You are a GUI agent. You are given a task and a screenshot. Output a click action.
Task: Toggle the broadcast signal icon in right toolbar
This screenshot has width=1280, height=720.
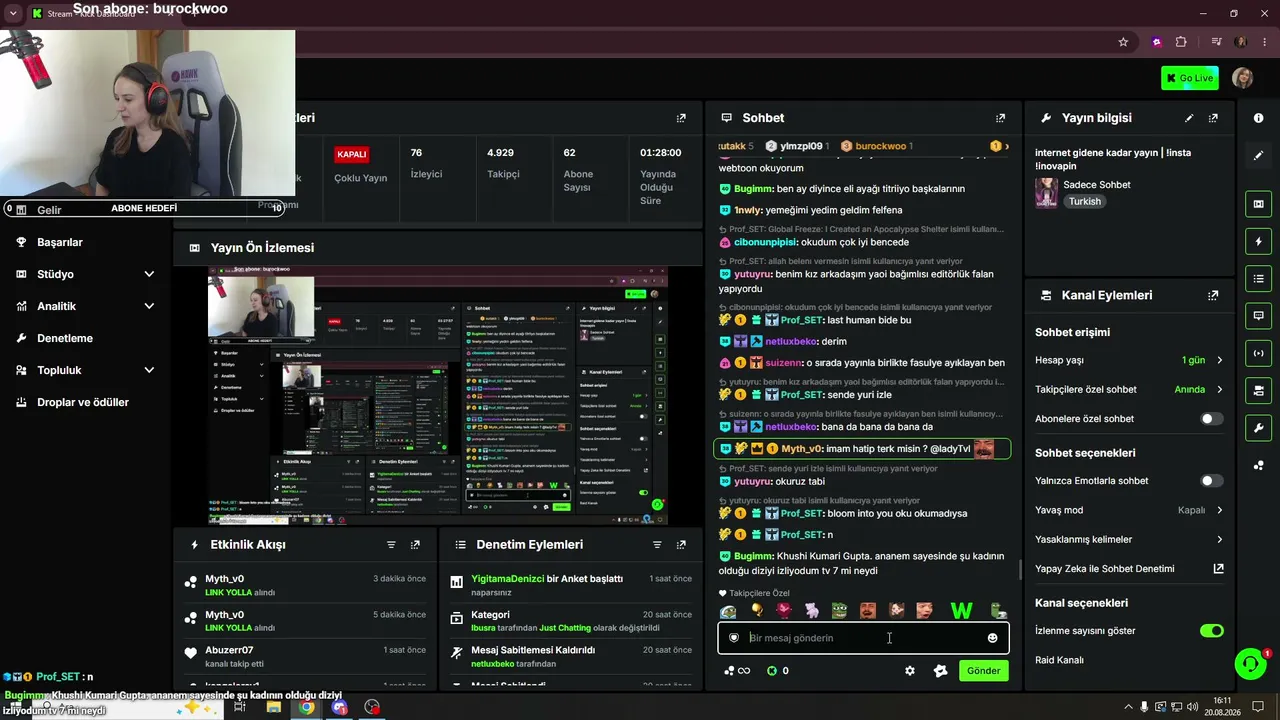(x=1258, y=353)
